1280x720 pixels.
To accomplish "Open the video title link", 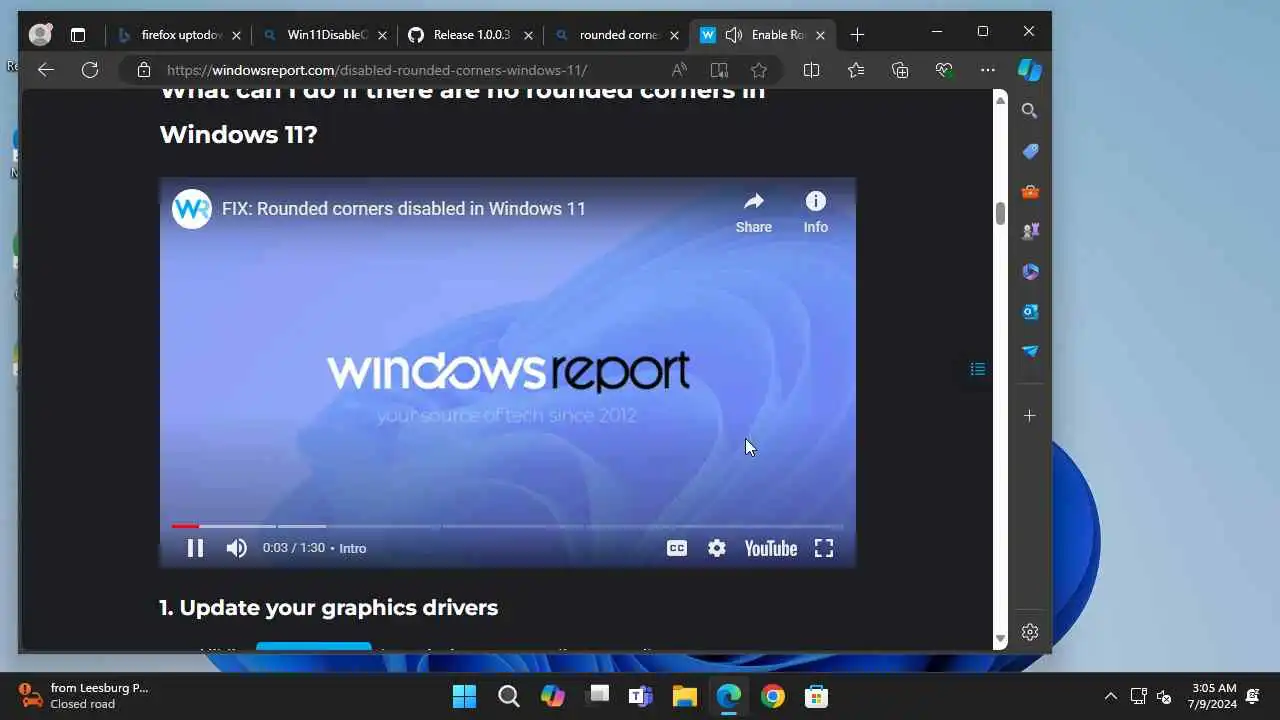I will [404, 209].
